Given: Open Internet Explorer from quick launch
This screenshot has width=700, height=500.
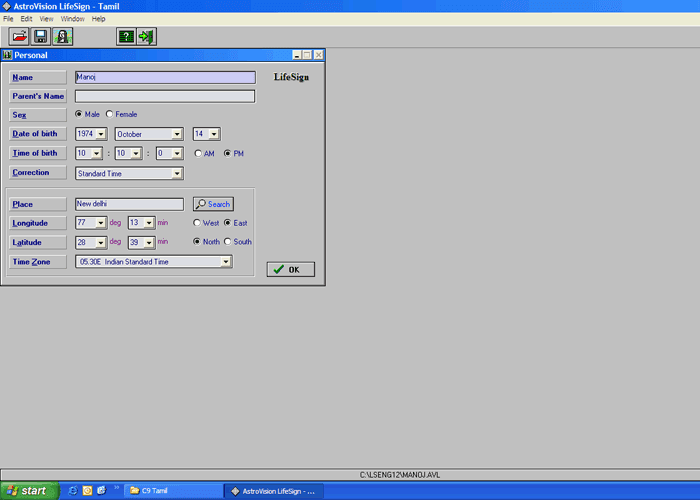Looking at the screenshot, I should tap(73, 491).
